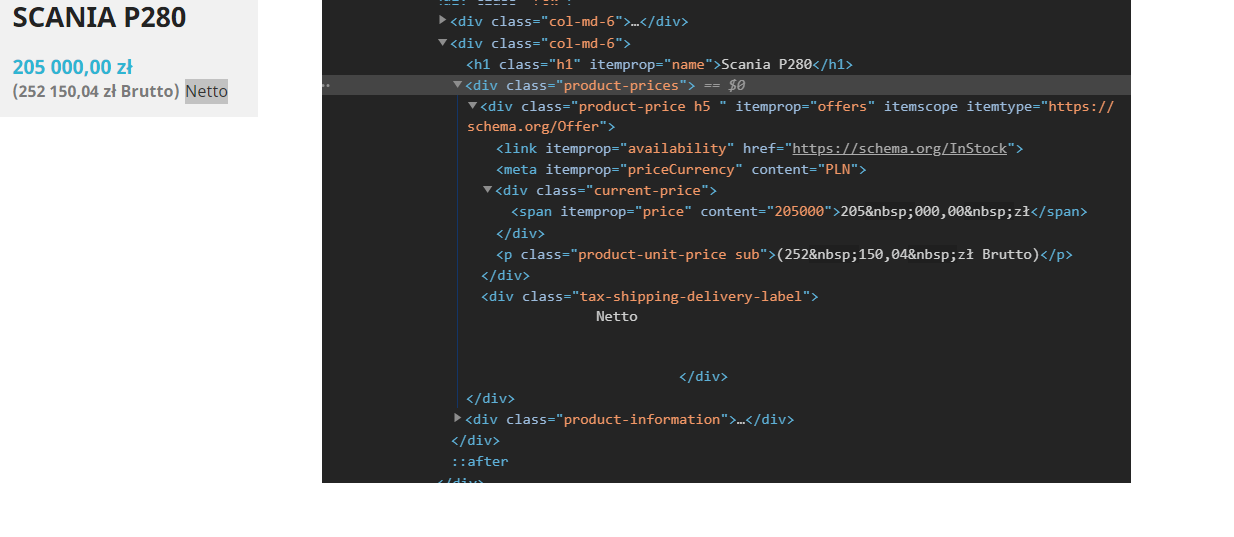Click the SCANIA P280 page heading
This screenshot has height=537, width=1234.
[99, 17]
